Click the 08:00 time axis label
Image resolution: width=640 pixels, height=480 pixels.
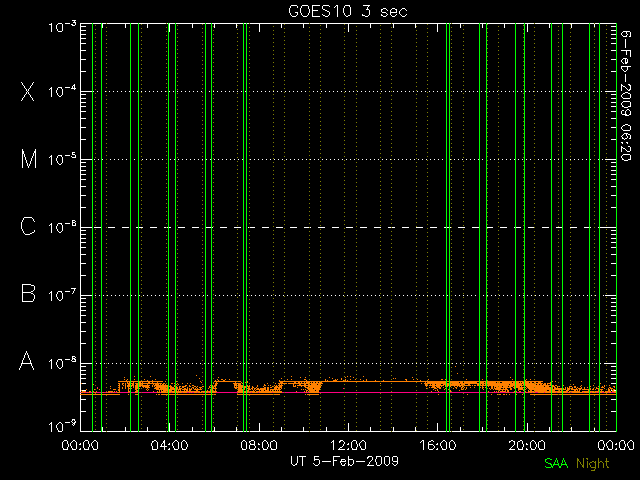(x=259, y=445)
